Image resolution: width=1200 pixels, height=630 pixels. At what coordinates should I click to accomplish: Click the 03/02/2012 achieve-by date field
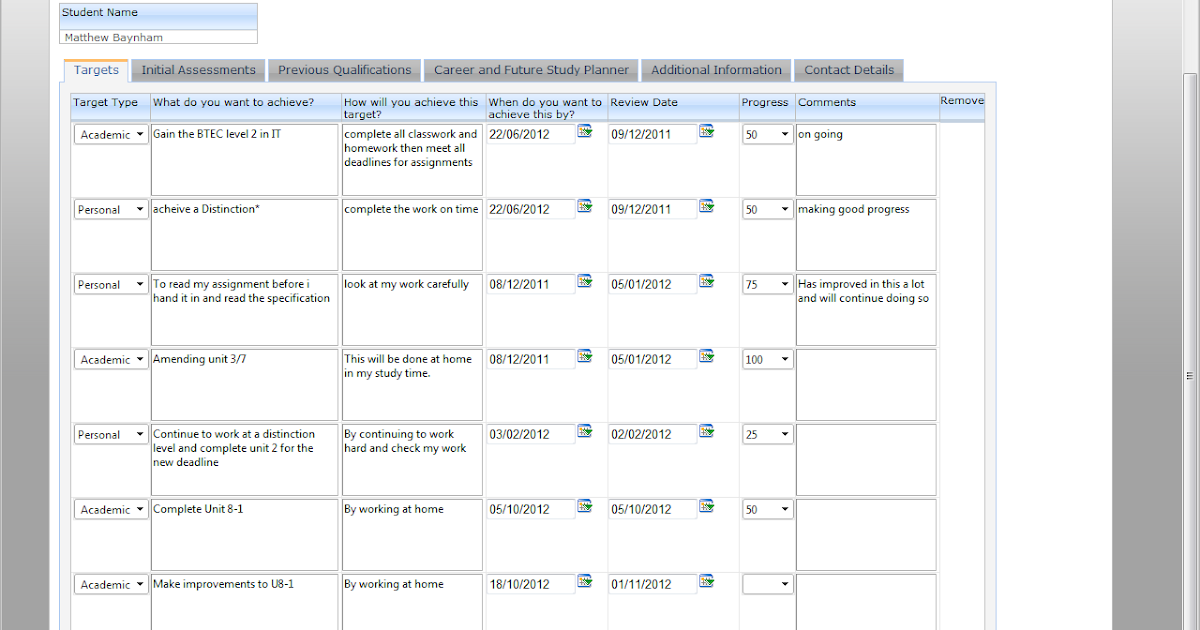[x=531, y=434]
